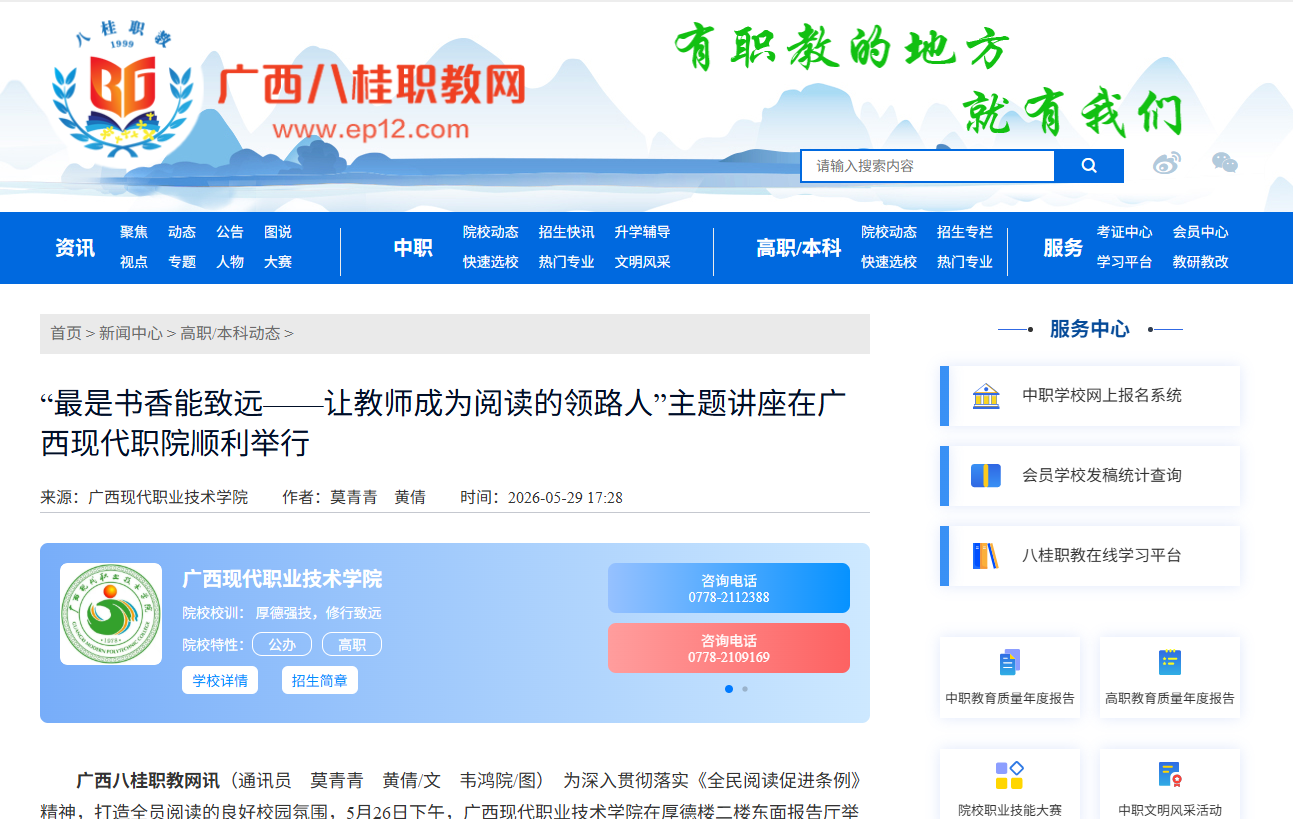Open 快速选校 under 高职/本科
This screenshot has width=1293, height=819.
pyautogui.click(x=889, y=262)
